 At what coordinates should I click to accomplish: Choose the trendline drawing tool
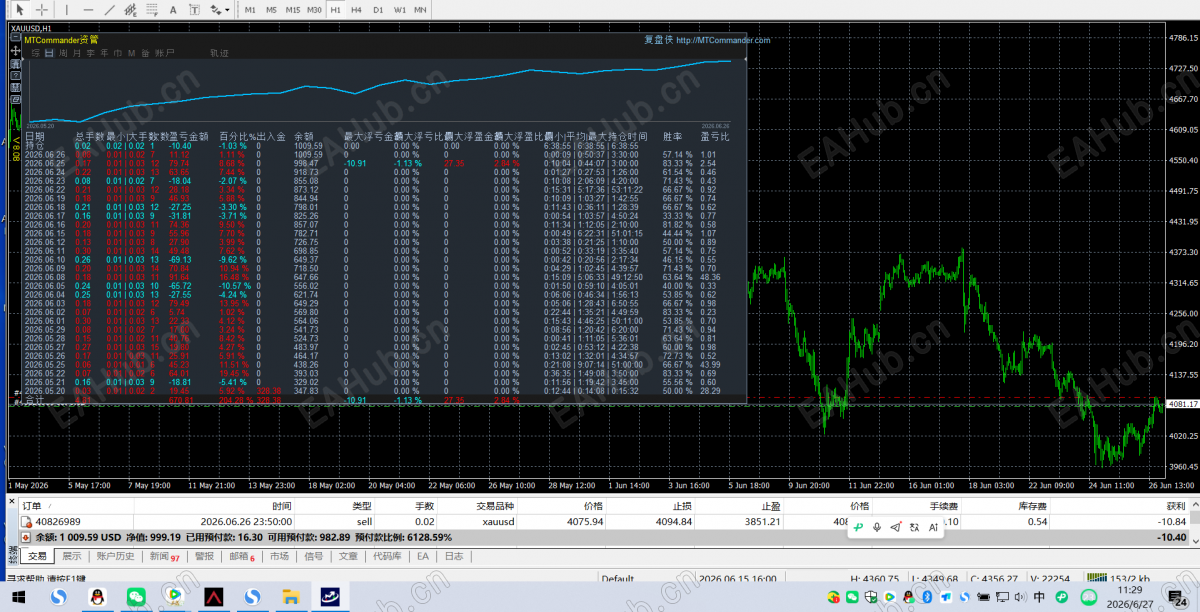[x=110, y=10]
